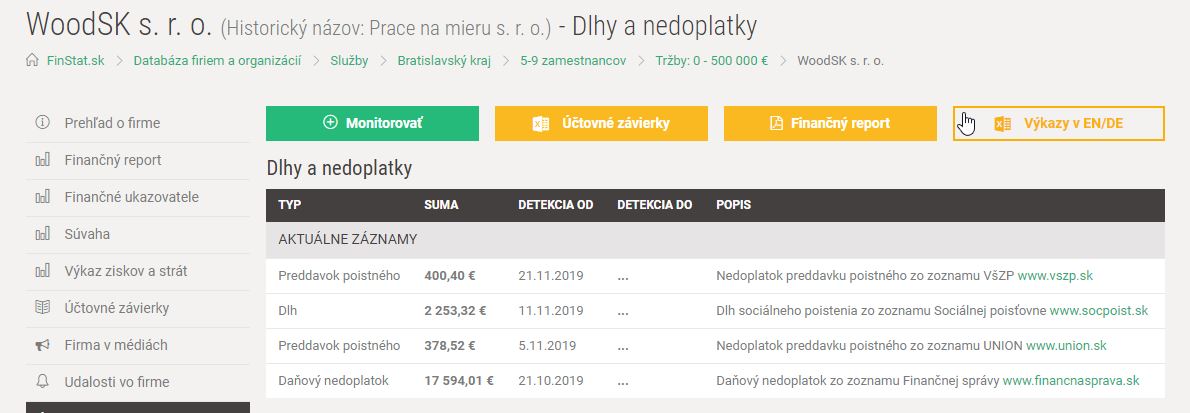Click the bar chart icon beside Súvaha
1190x413 pixels.
click(42, 234)
